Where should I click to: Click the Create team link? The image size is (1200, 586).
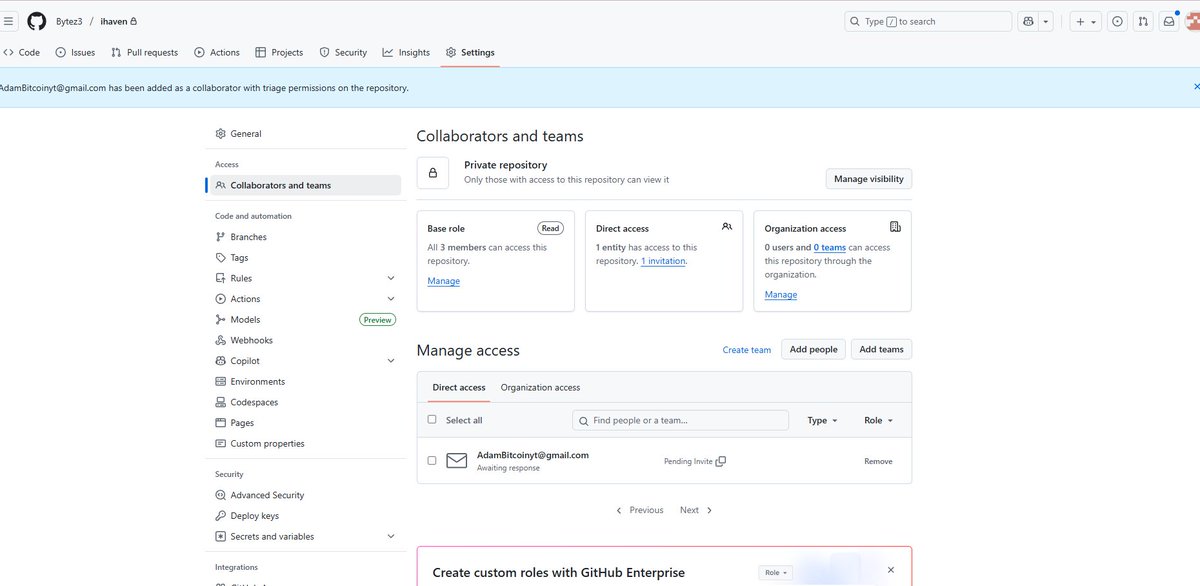(x=747, y=350)
